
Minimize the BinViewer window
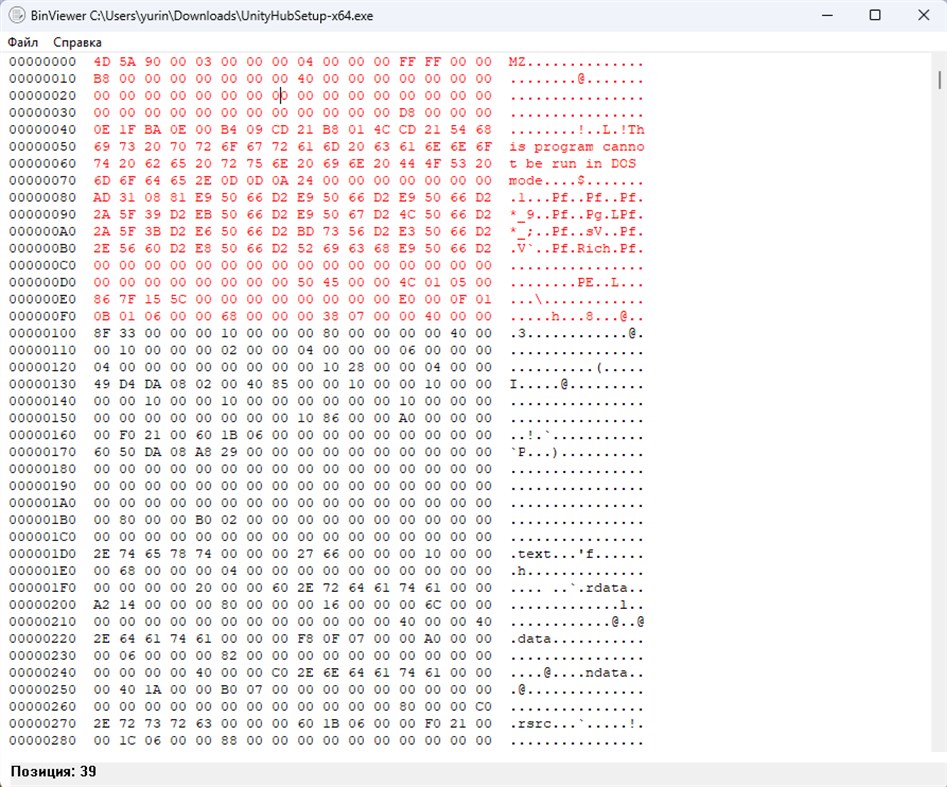click(x=827, y=15)
